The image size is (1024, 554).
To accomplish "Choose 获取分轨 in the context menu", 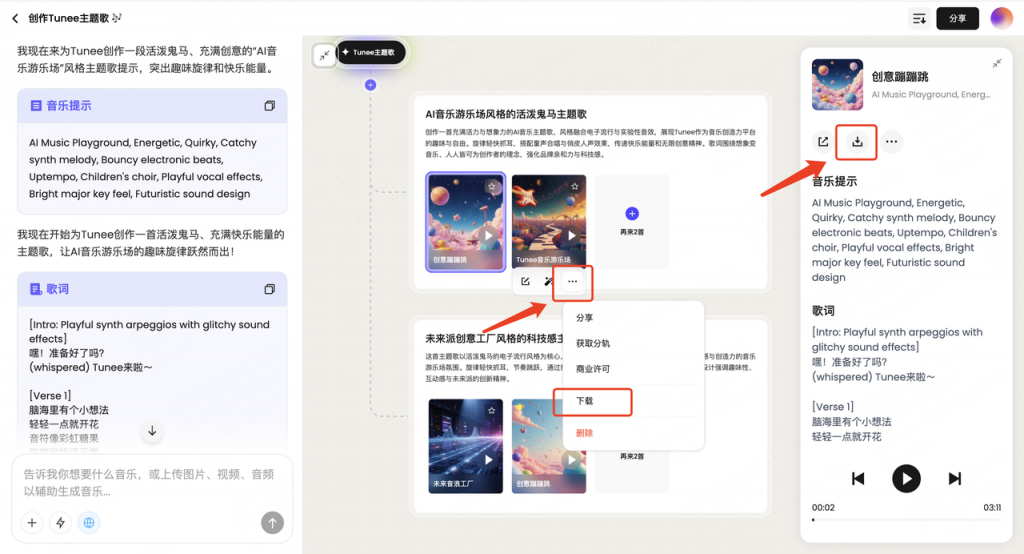I will [593, 343].
